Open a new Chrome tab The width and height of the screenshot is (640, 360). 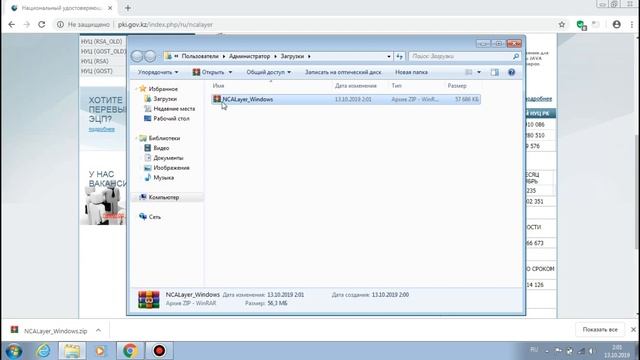tap(128, 8)
